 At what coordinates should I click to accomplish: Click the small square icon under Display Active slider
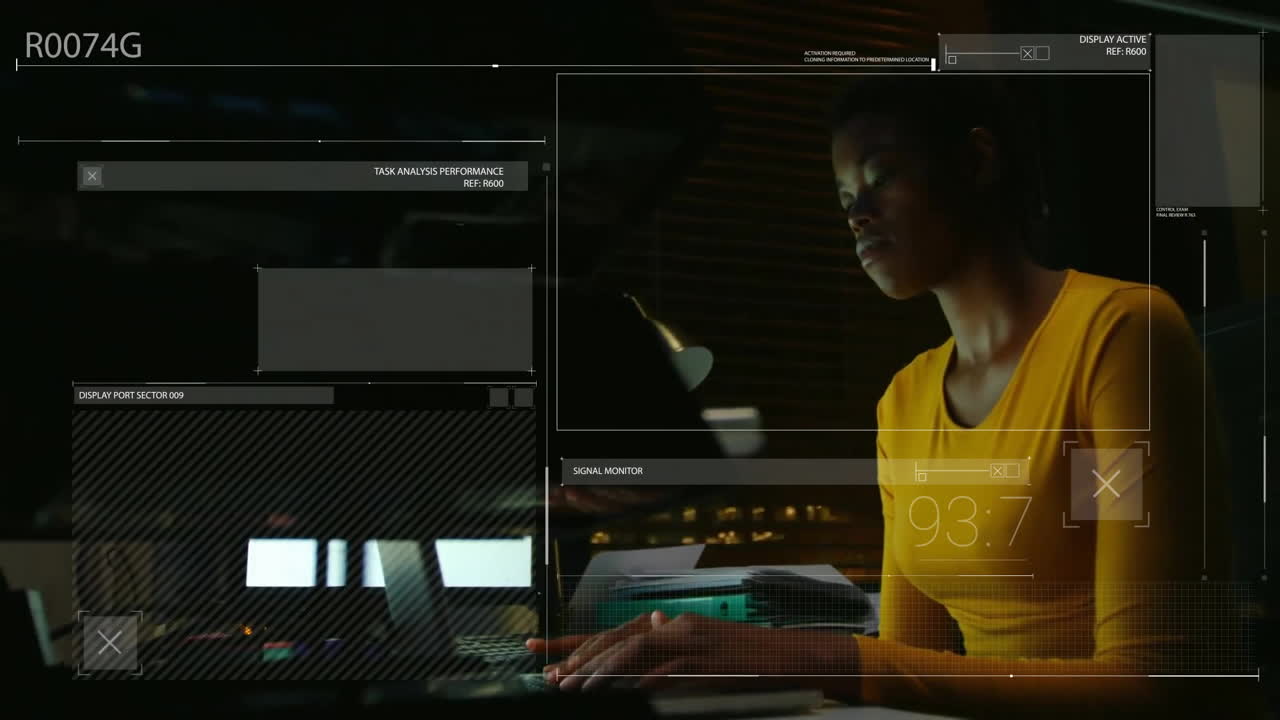click(952, 60)
